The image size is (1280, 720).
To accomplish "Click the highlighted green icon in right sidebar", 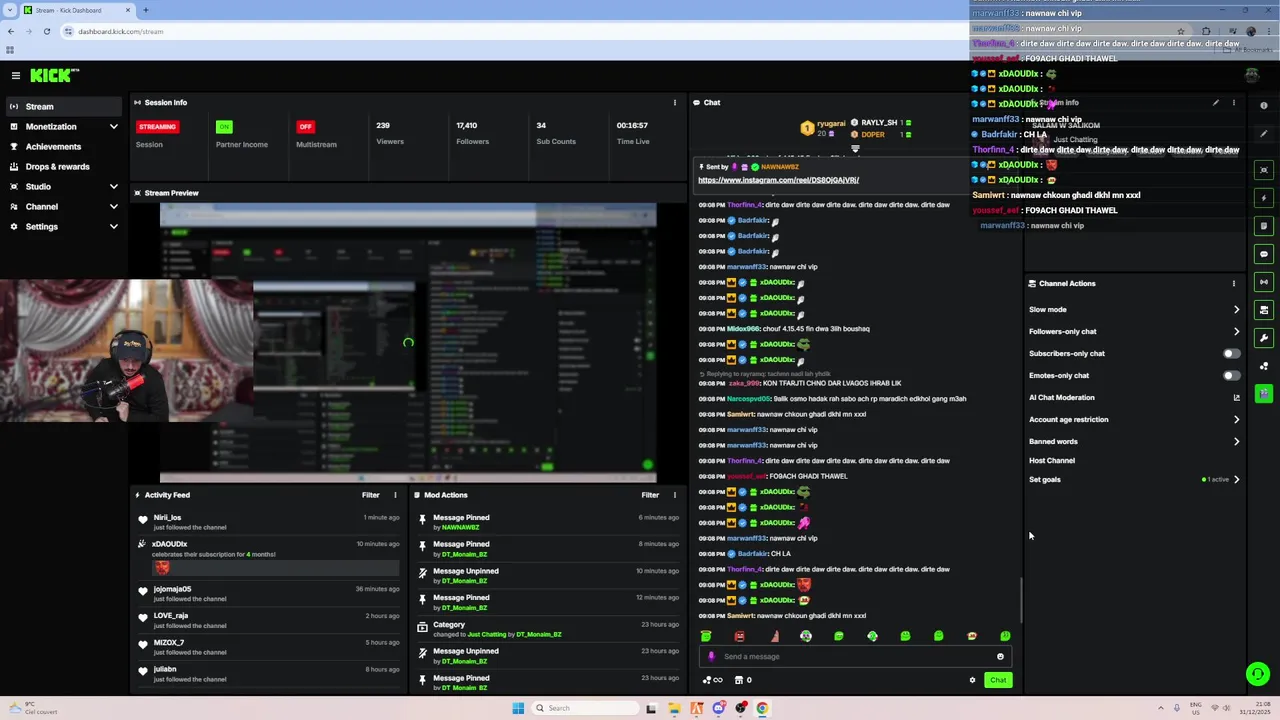I will [x=1264, y=394].
